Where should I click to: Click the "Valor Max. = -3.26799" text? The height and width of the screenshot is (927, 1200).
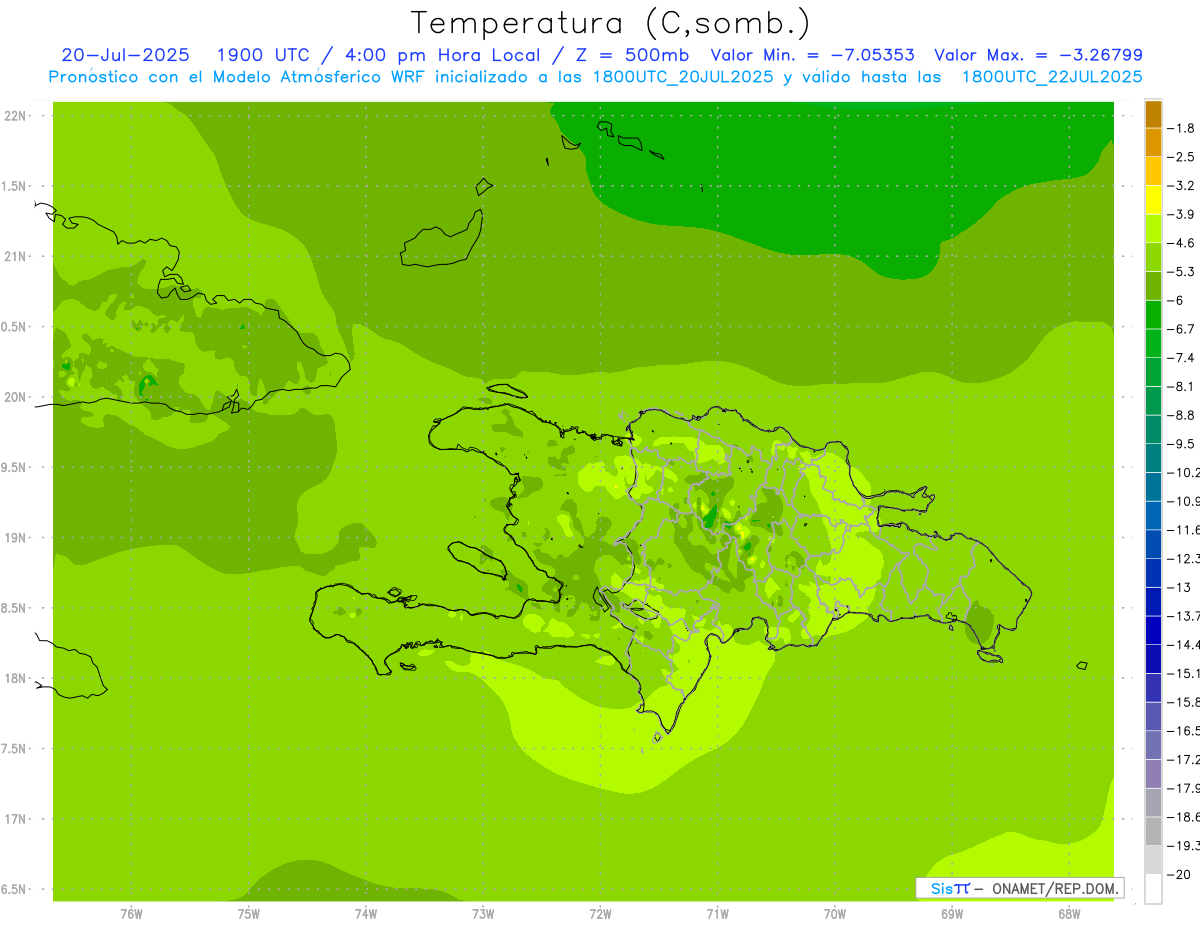pyautogui.click(x=1038, y=55)
